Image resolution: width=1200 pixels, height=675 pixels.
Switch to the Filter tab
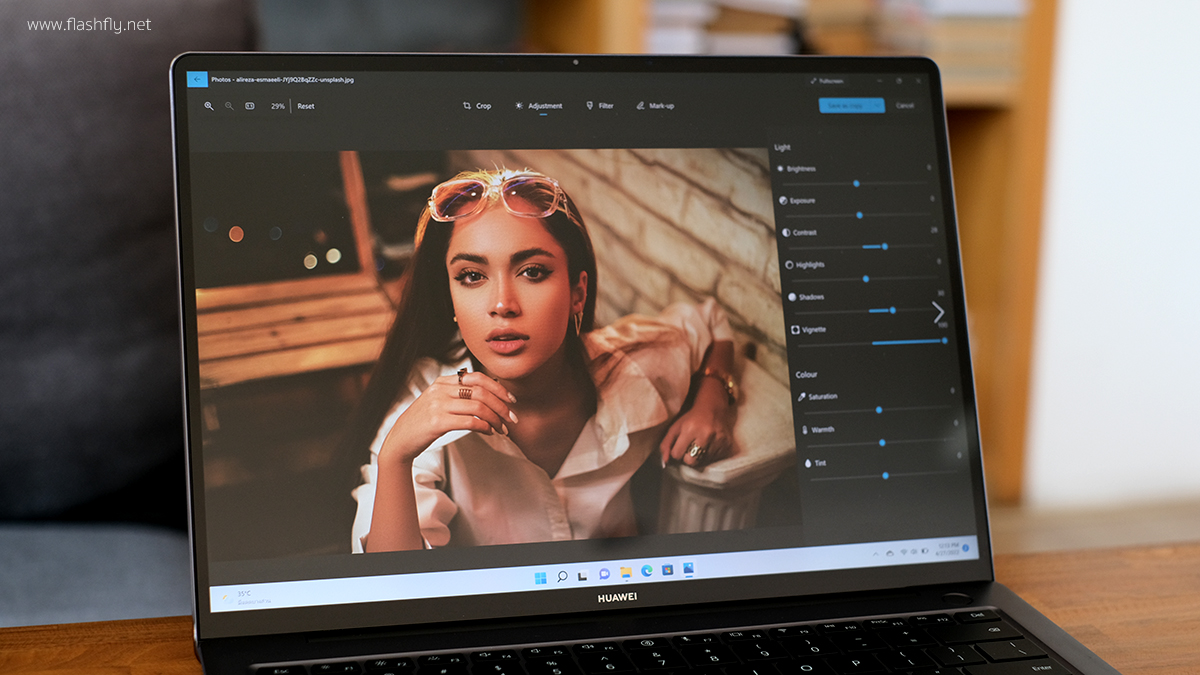point(600,105)
